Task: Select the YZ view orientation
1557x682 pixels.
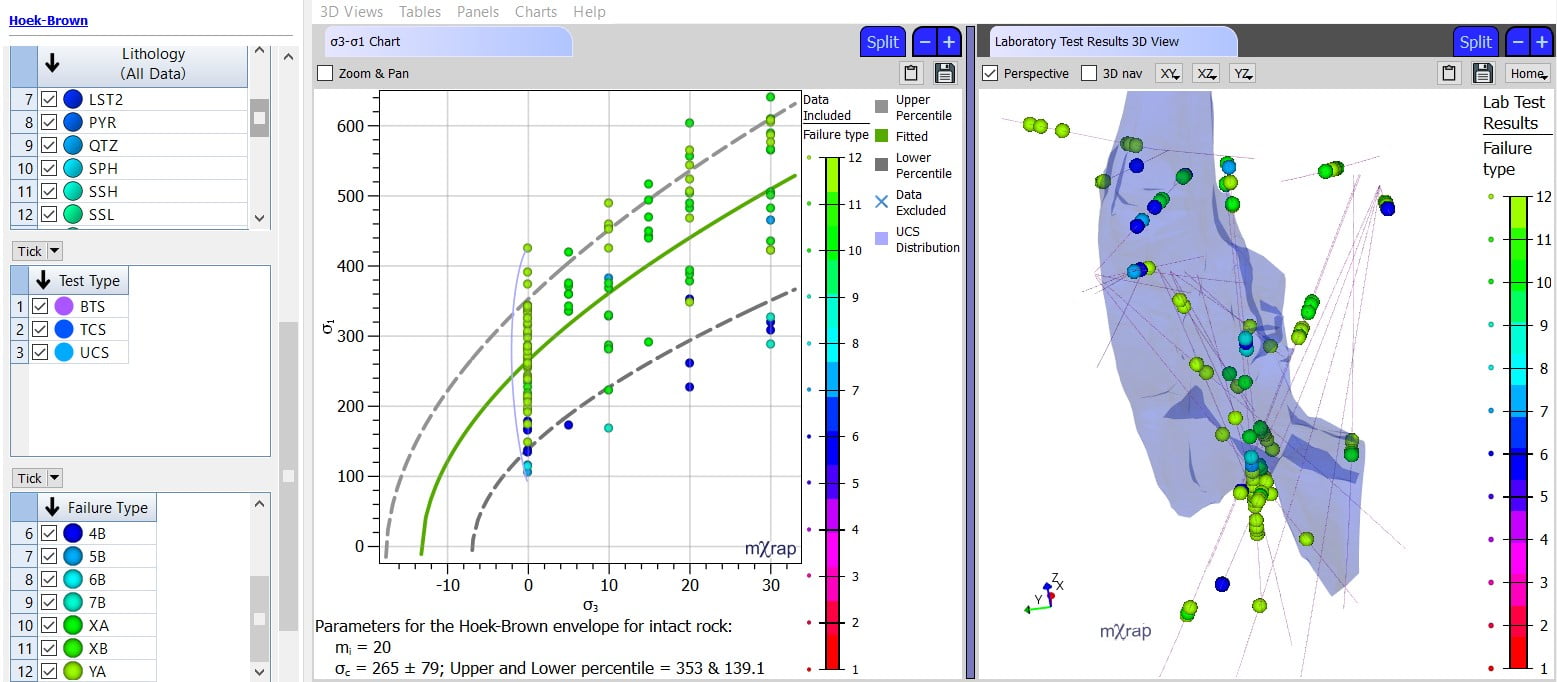Action: [1240, 72]
